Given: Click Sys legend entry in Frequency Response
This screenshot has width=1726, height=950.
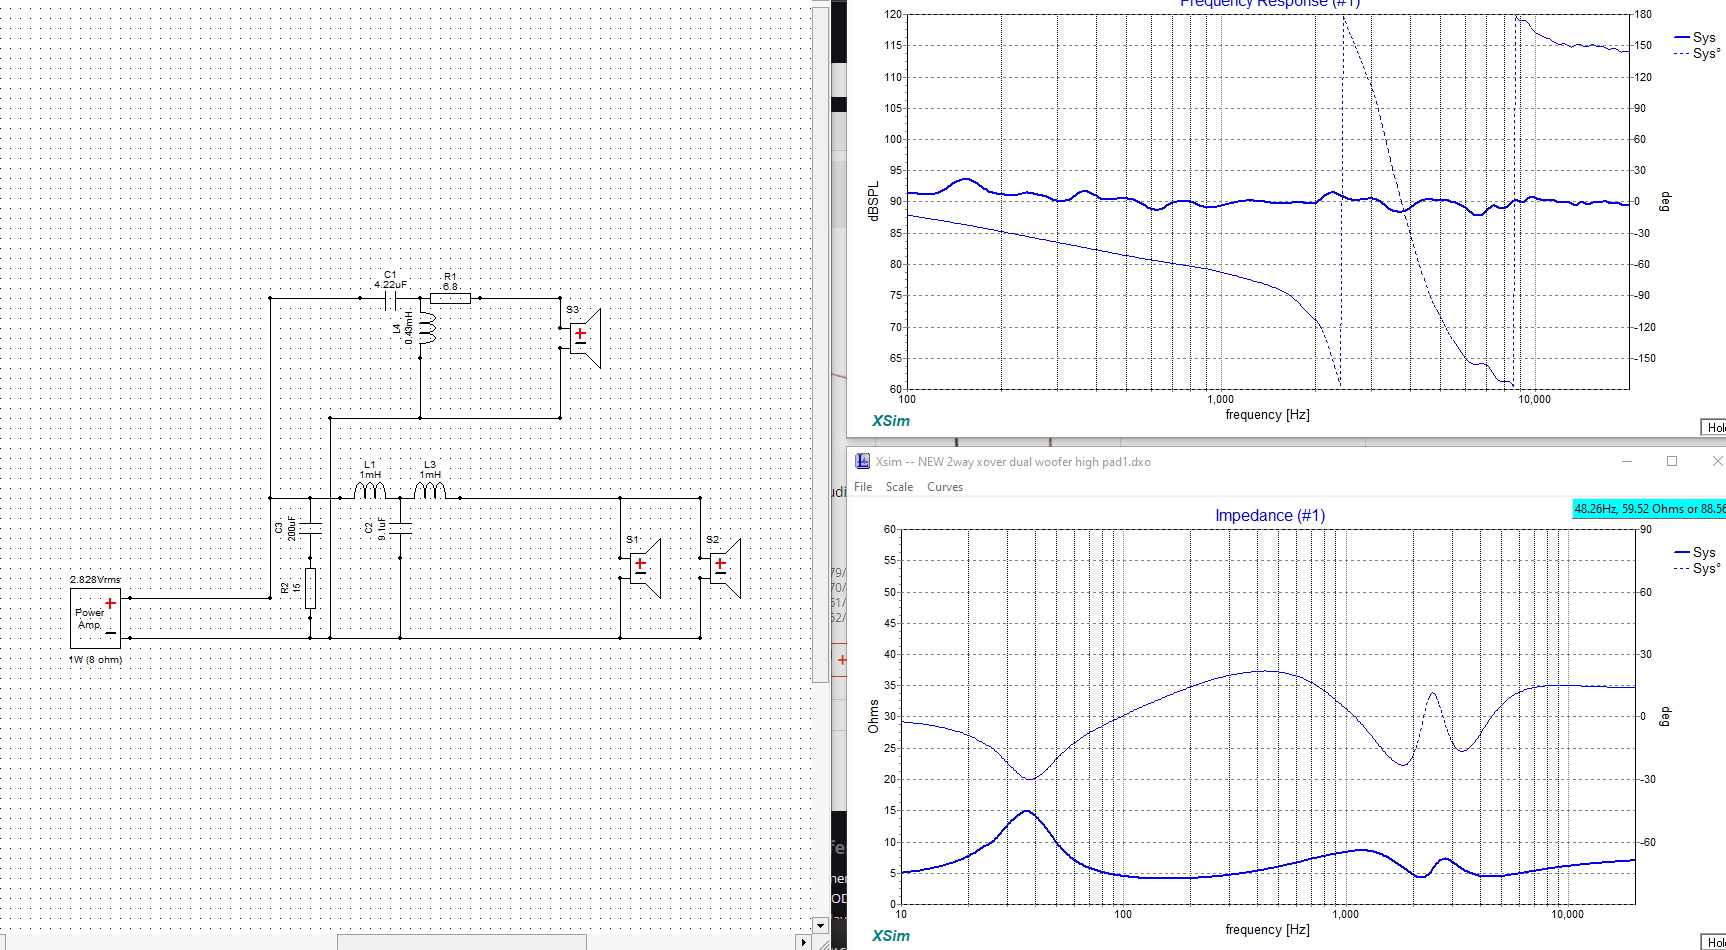Looking at the screenshot, I should coord(1695,37).
